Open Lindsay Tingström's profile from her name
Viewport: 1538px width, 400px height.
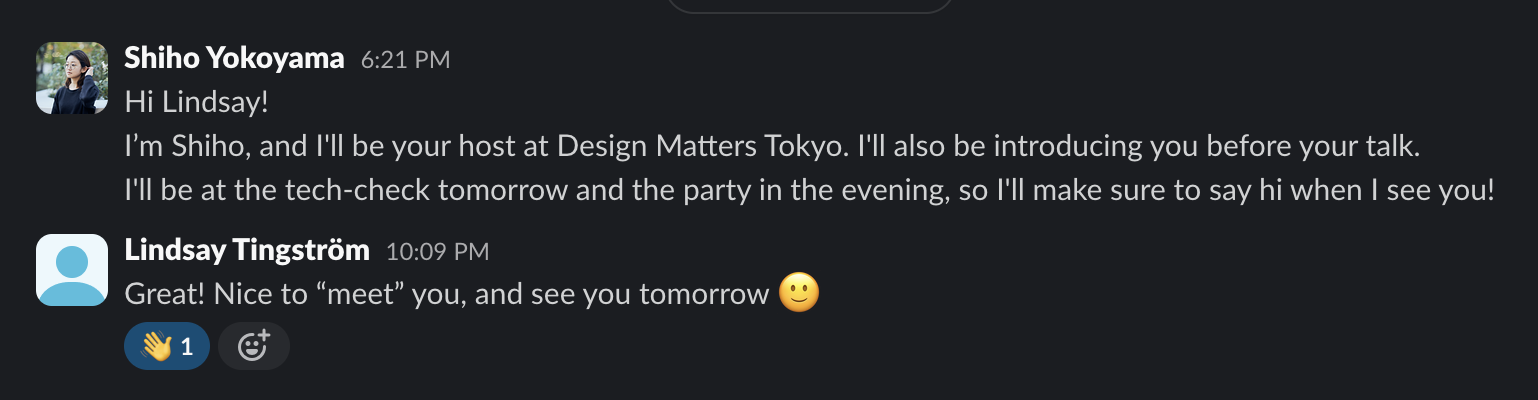[x=247, y=250]
